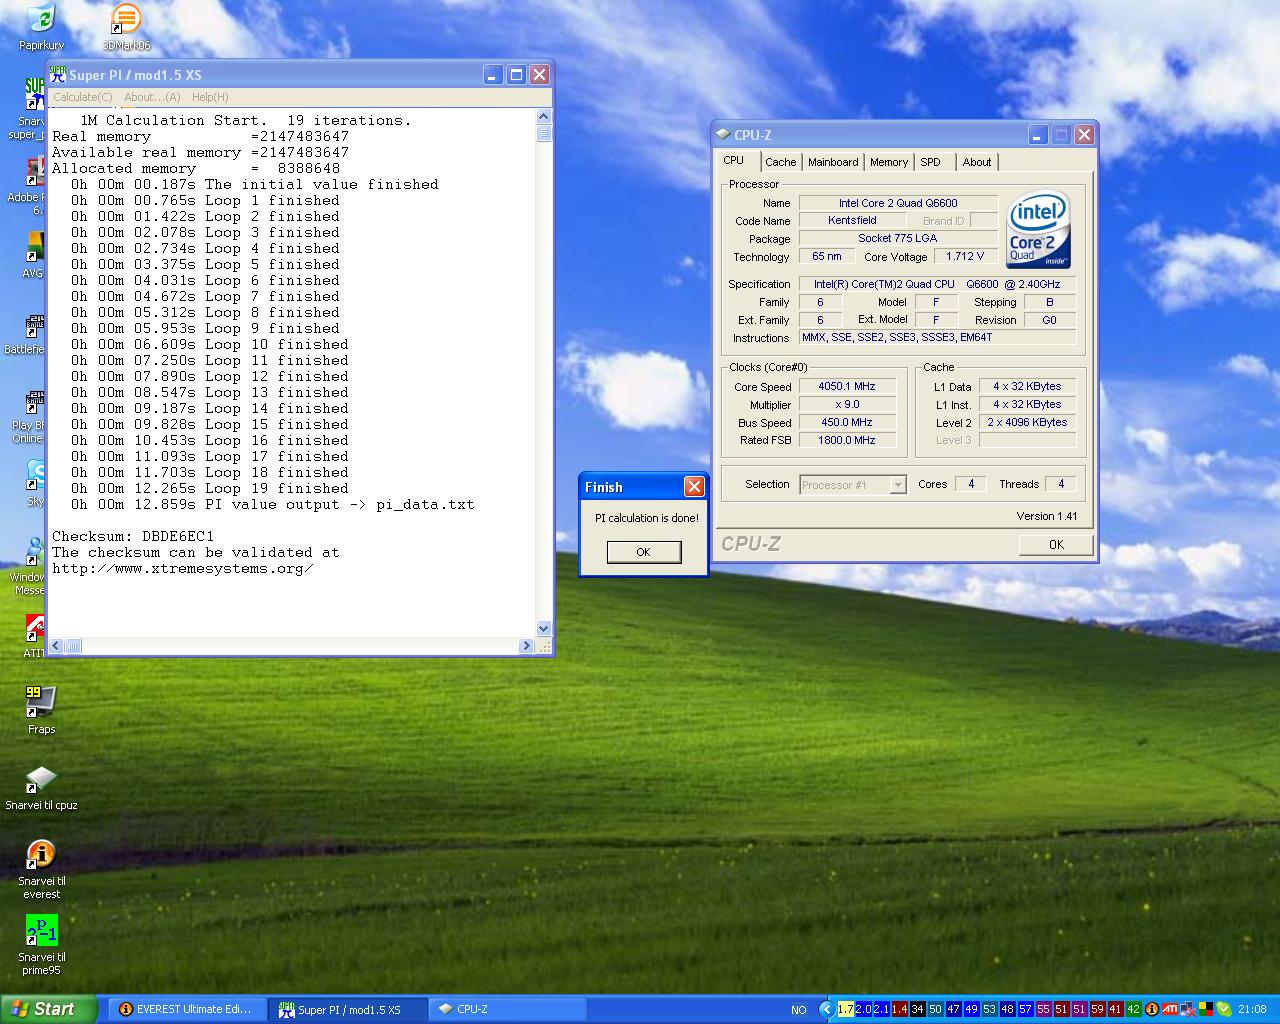This screenshot has height=1024, width=1280.
Task: Click Super PI vertical scrollbar down arrow
Action: [544, 629]
